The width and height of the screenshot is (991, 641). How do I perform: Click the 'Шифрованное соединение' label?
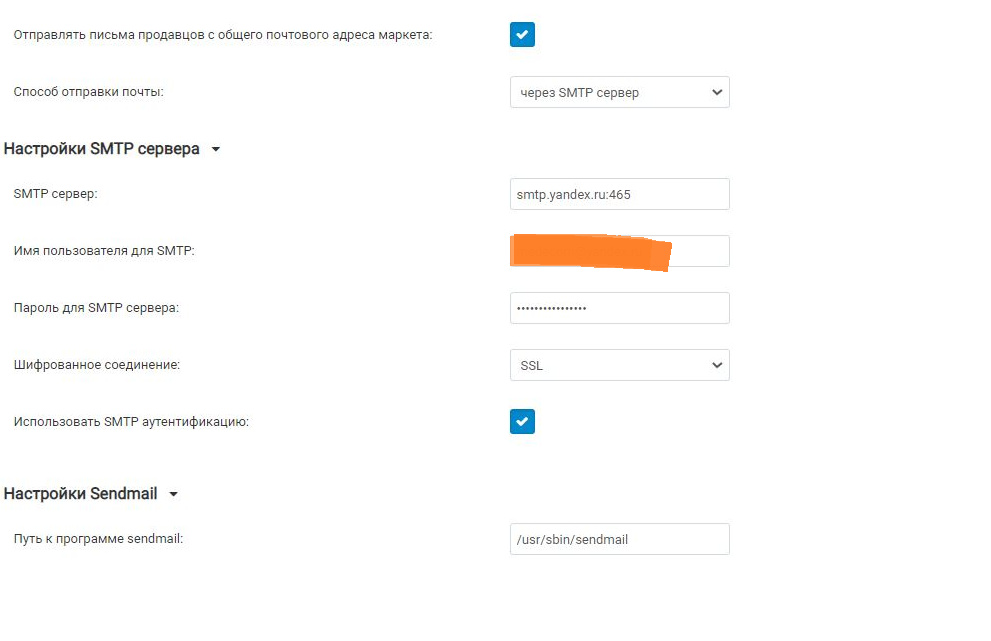click(x=97, y=365)
